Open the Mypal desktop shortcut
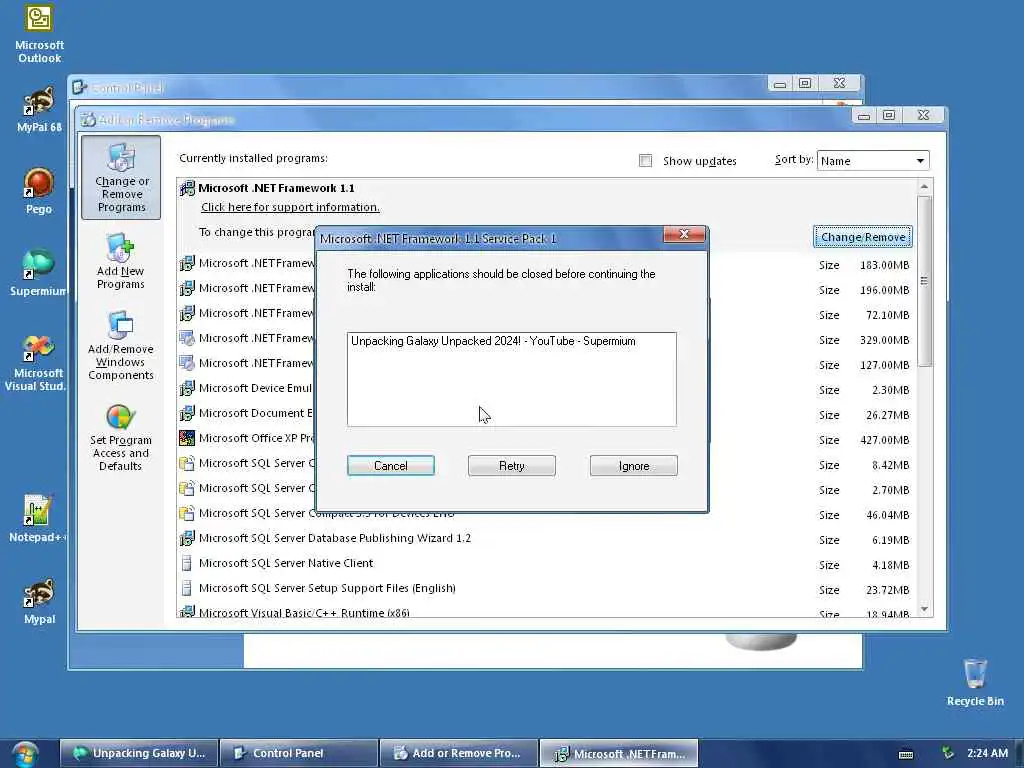1024x768 pixels. pos(39,601)
